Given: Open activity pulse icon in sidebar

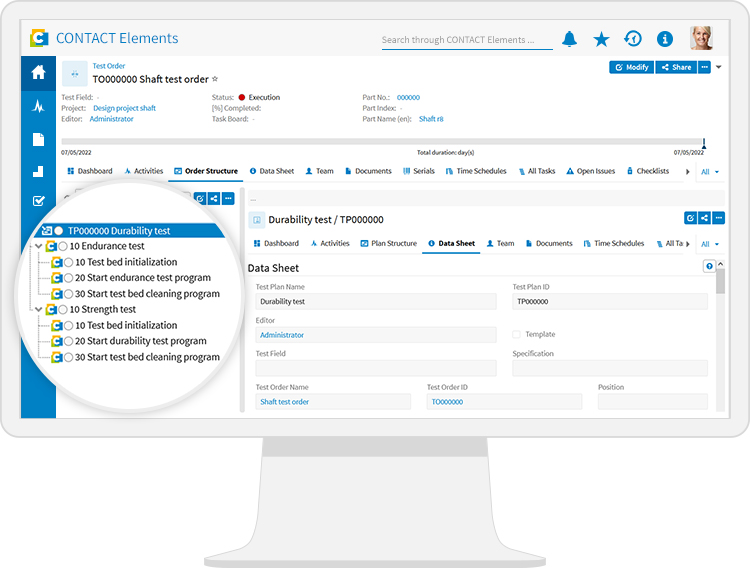Looking at the screenshot, I should [38, 106].
